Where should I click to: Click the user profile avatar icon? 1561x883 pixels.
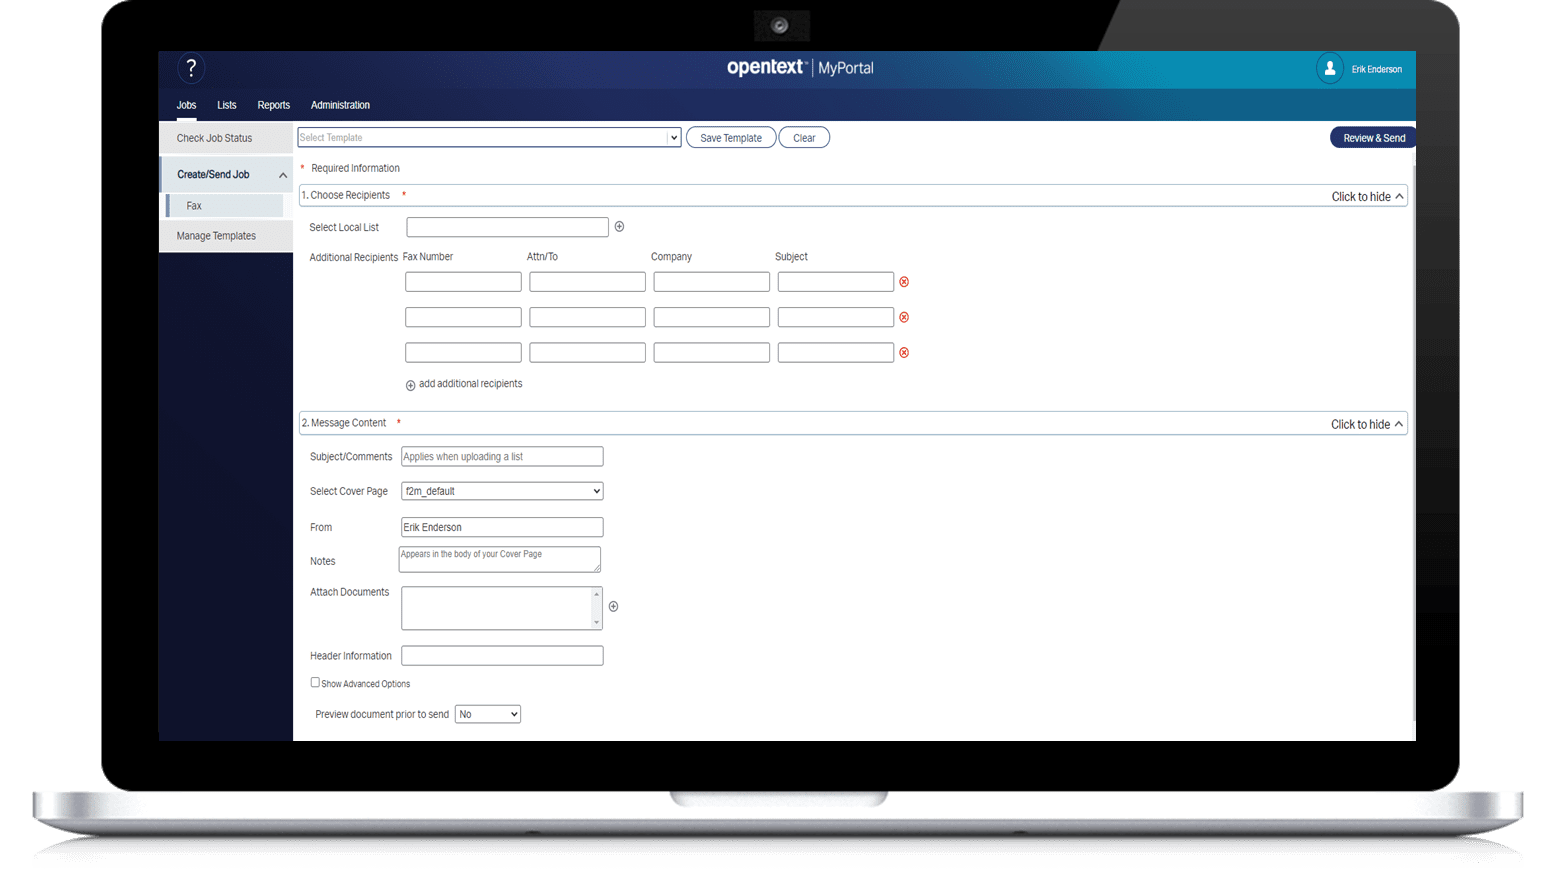point(1329,69)
